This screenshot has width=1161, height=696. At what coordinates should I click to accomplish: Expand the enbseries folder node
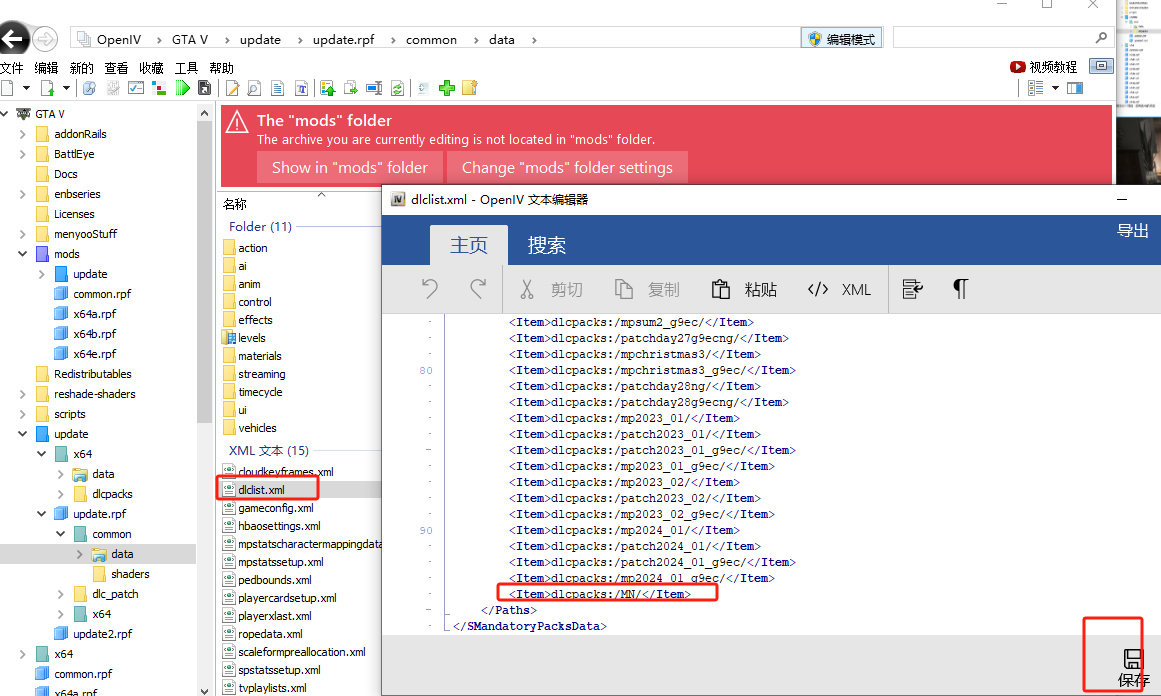[22, 194]
